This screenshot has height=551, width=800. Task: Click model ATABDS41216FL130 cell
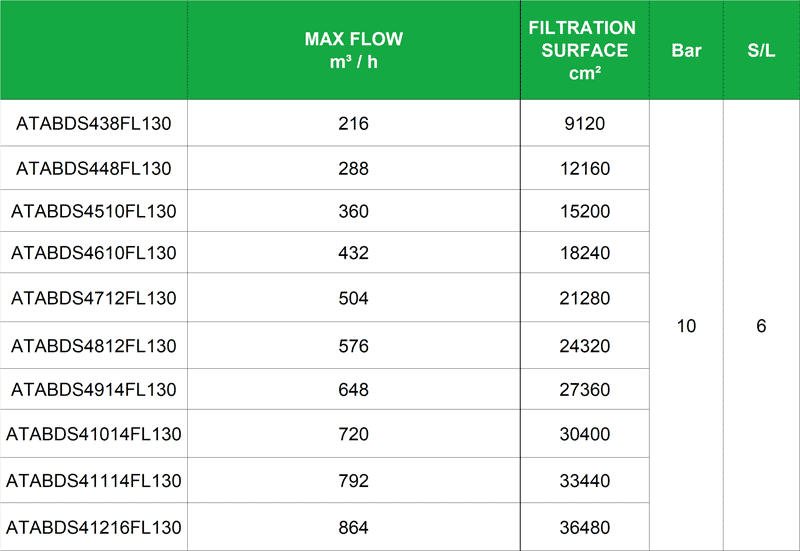tap(94, 527)
